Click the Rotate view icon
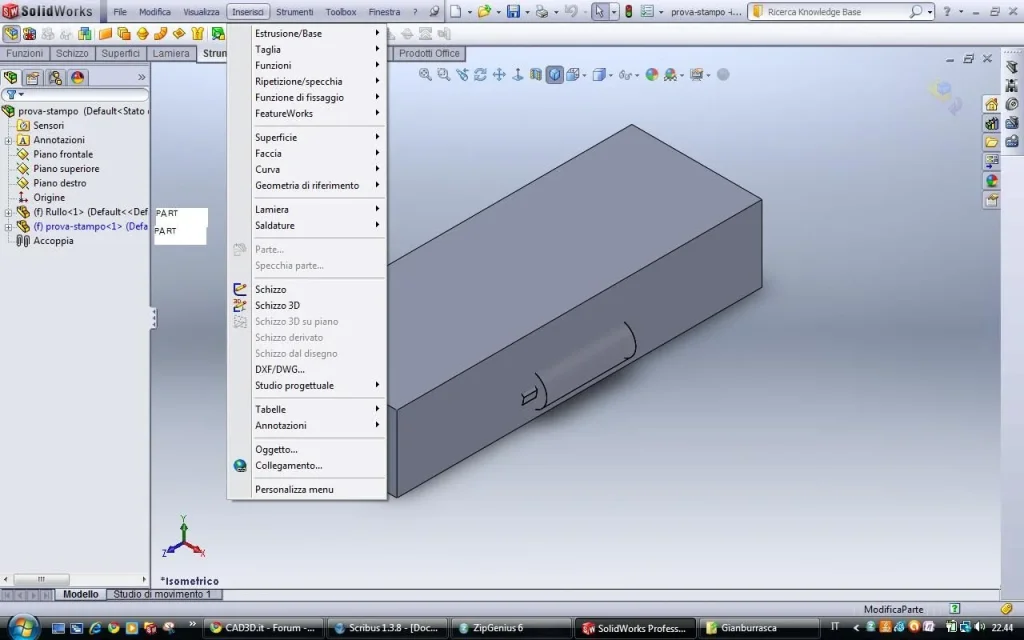Image resolution: width=1024 pixels, height=640 pixels. [480, 74]
